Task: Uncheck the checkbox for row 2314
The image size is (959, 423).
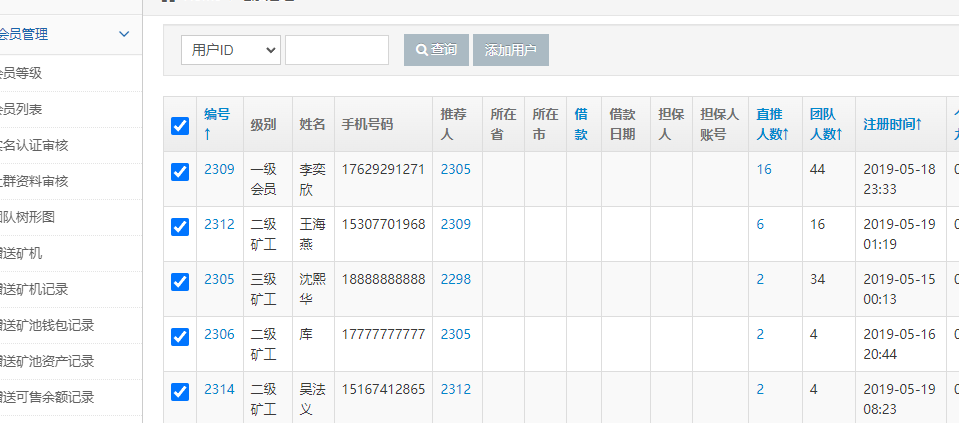Action: pos(180,391)
